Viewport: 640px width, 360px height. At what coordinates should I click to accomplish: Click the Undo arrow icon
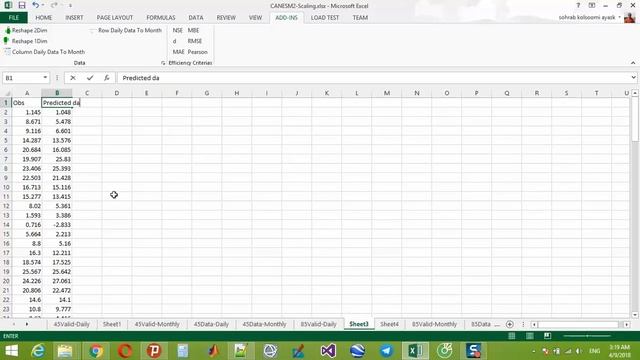[x=36, y=5]
